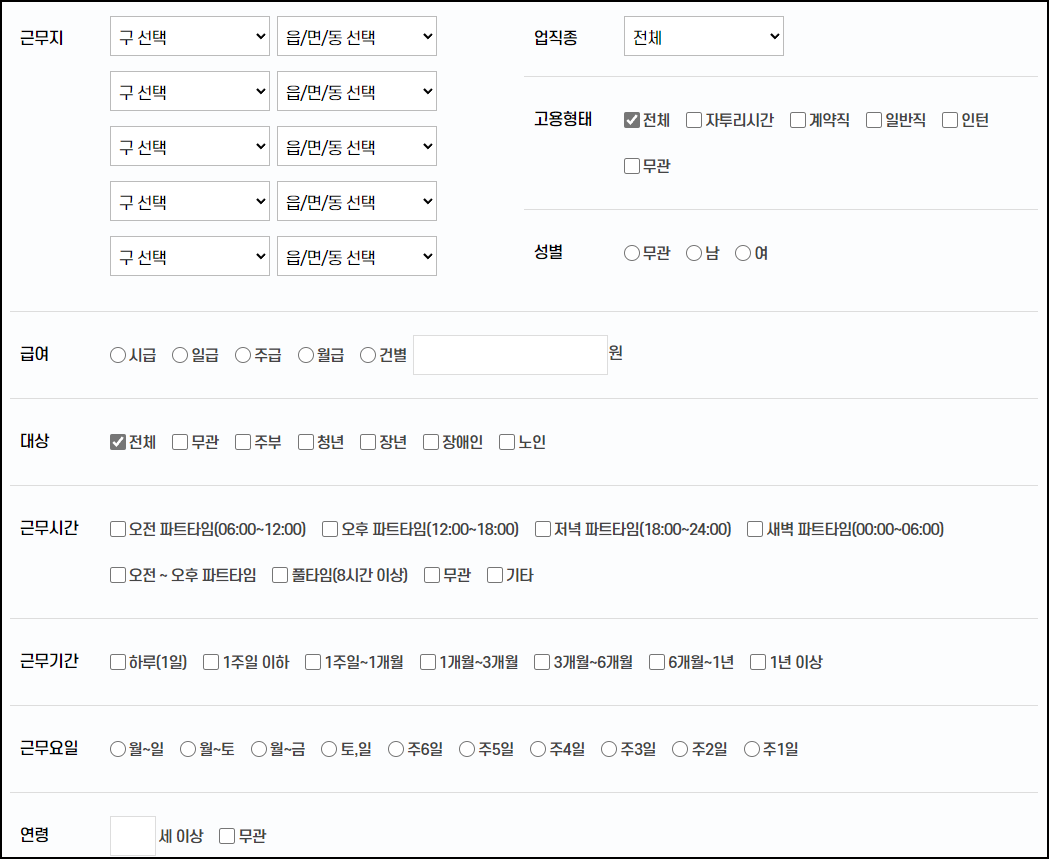
Task: Click the salary amount input field
Action: coord(510,354)
